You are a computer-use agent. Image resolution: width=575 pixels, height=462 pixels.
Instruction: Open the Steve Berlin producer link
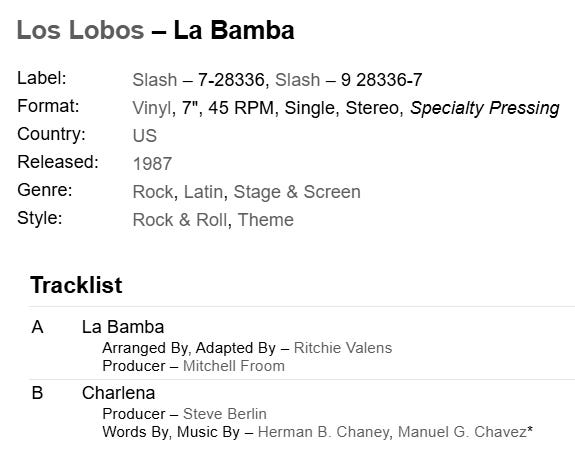tap(225, 414)
